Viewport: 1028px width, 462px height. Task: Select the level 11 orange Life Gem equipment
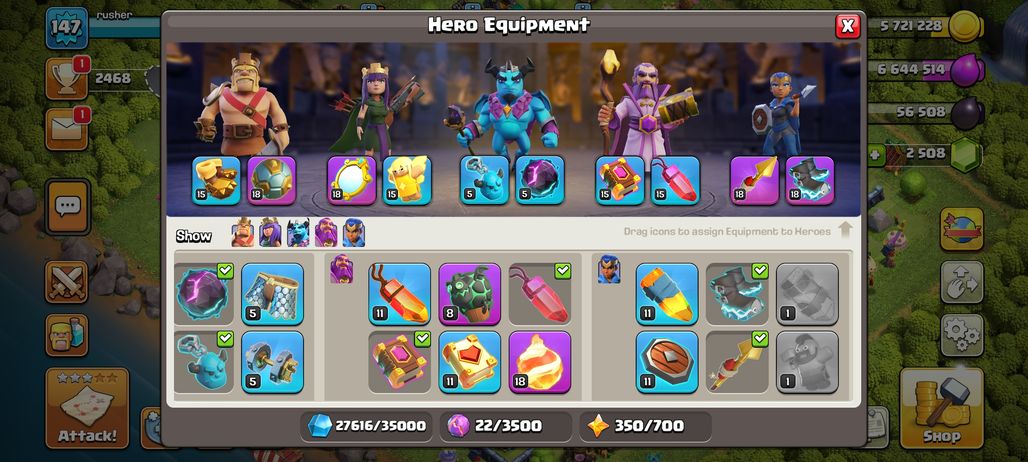pos(399,294)
